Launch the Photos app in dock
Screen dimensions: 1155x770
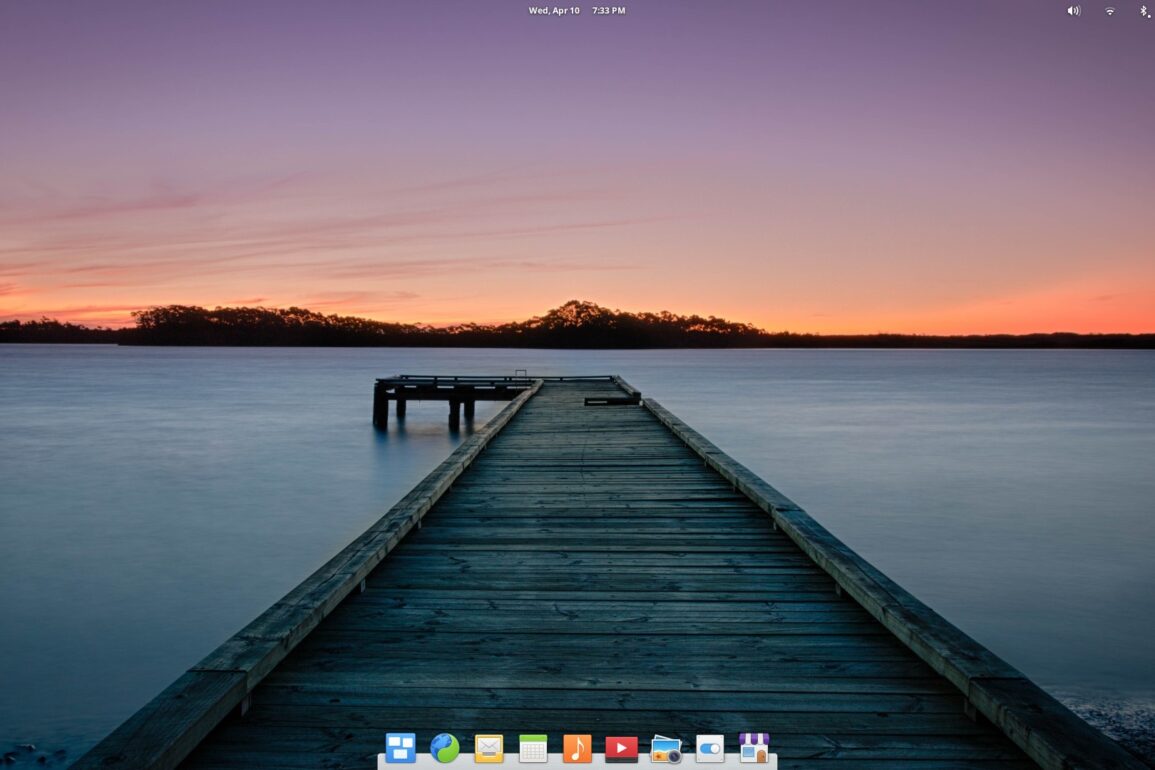coord(666,748)
